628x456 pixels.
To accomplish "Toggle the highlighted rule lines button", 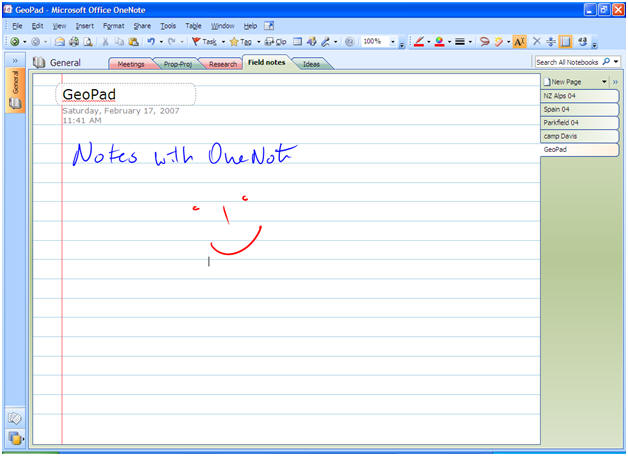I will click(565, 41).
